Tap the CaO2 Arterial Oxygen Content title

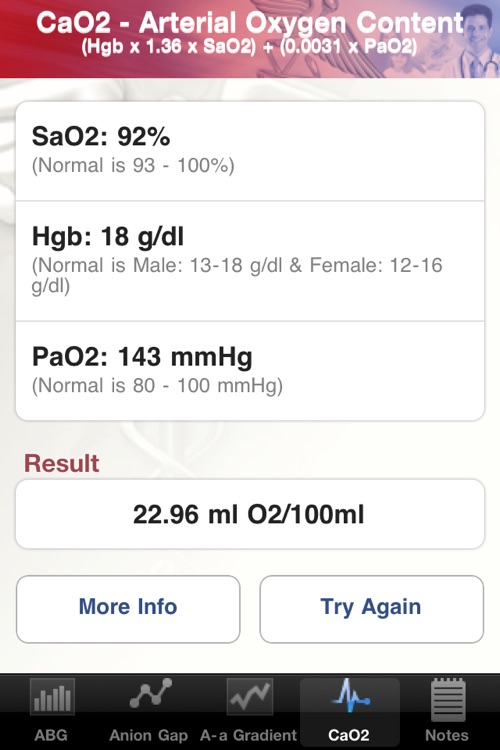pos(250,23)
